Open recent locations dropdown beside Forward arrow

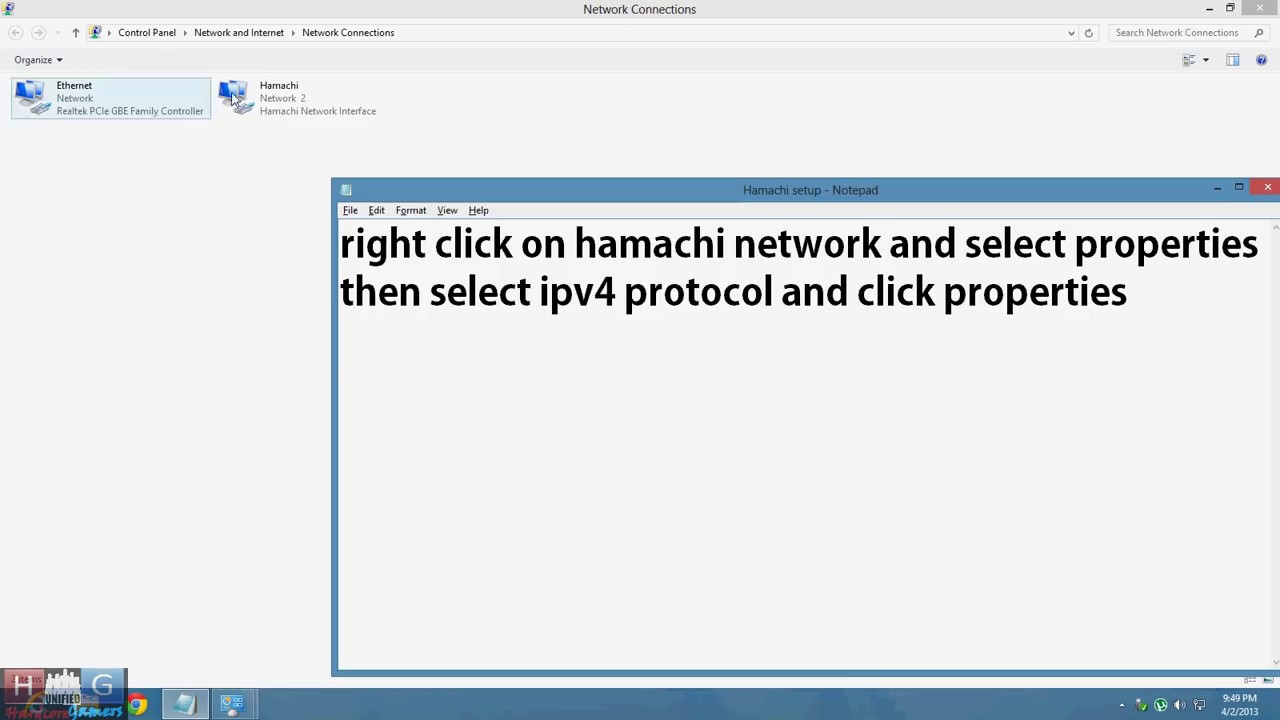56,33
